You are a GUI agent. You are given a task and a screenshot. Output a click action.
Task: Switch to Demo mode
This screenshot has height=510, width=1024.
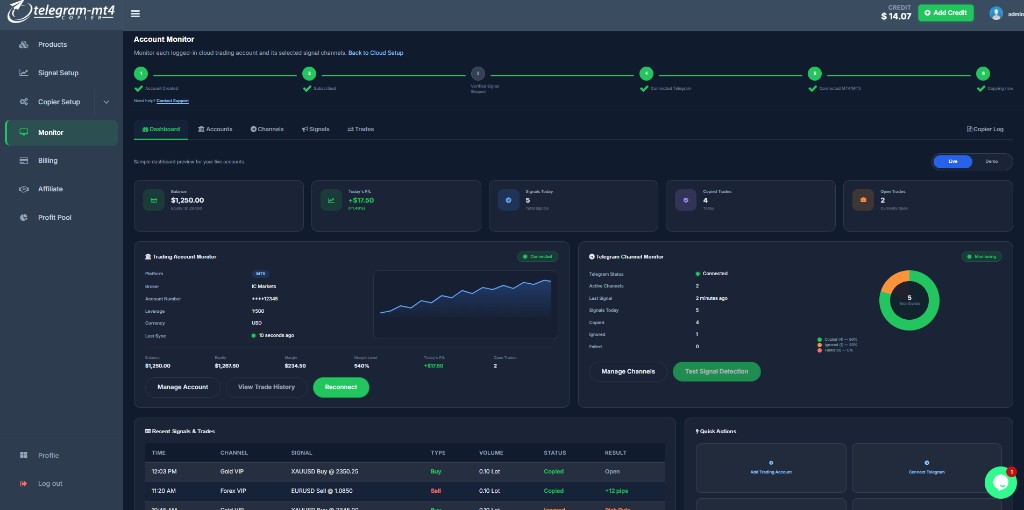991,161
